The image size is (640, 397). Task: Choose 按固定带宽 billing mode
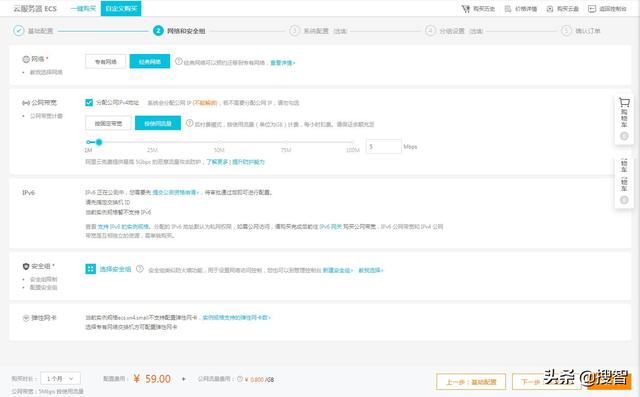coord(109,123)
